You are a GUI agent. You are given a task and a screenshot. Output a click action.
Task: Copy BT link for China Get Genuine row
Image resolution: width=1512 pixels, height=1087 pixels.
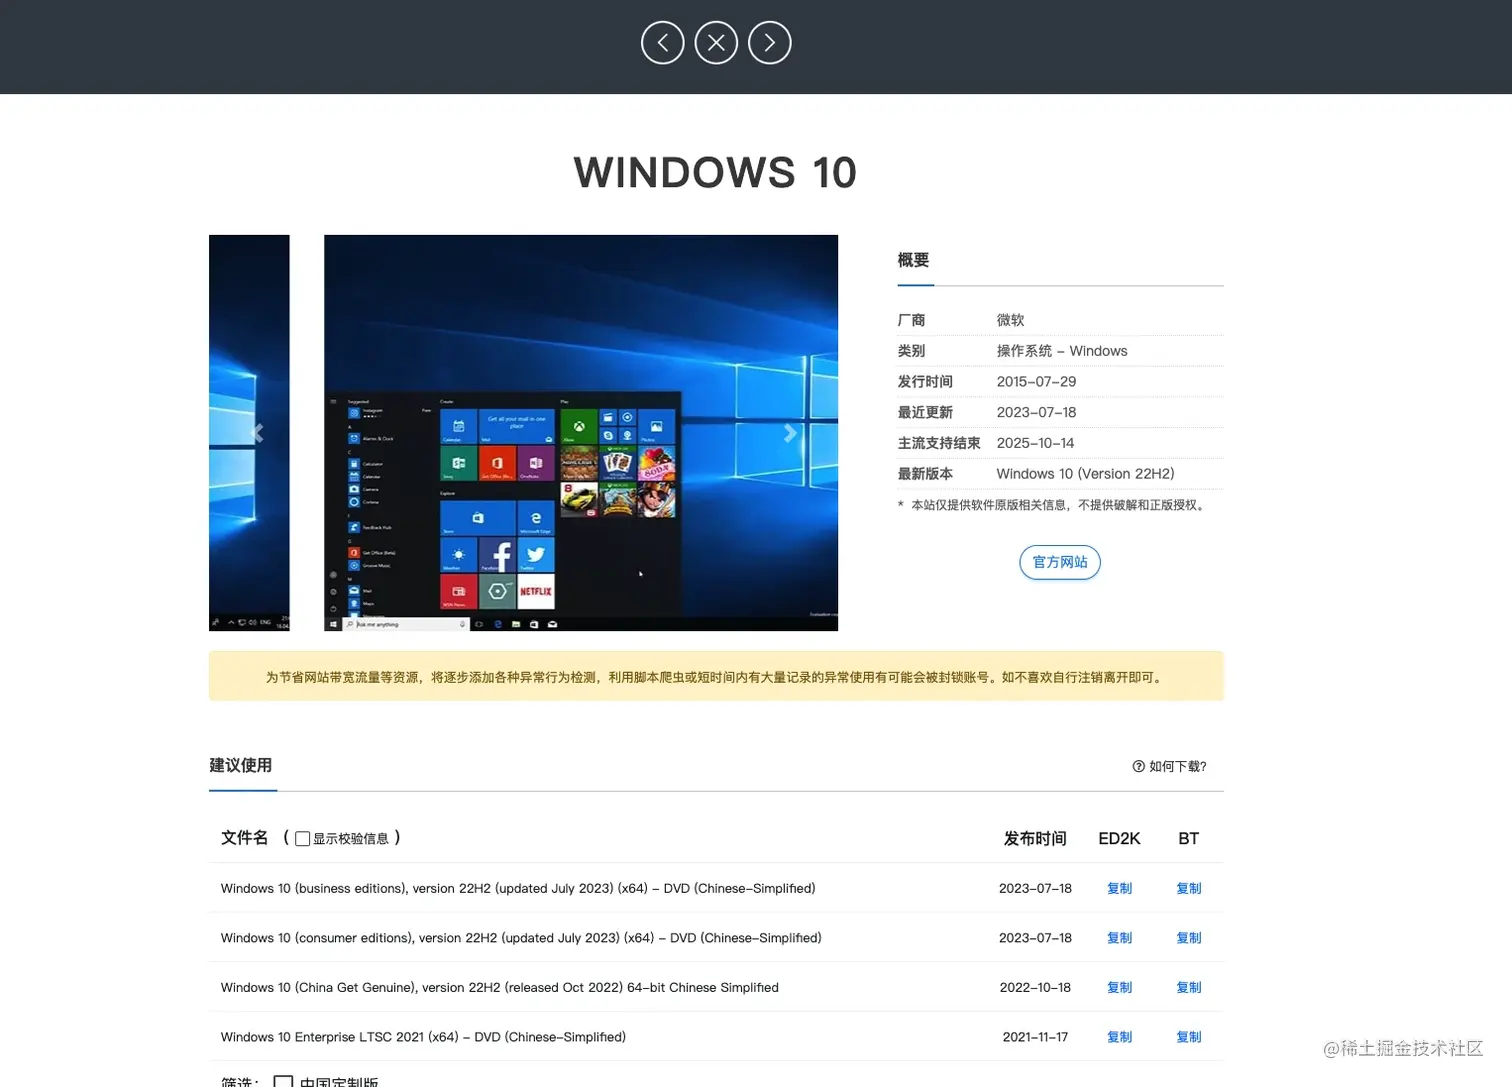click(1188, 987)
